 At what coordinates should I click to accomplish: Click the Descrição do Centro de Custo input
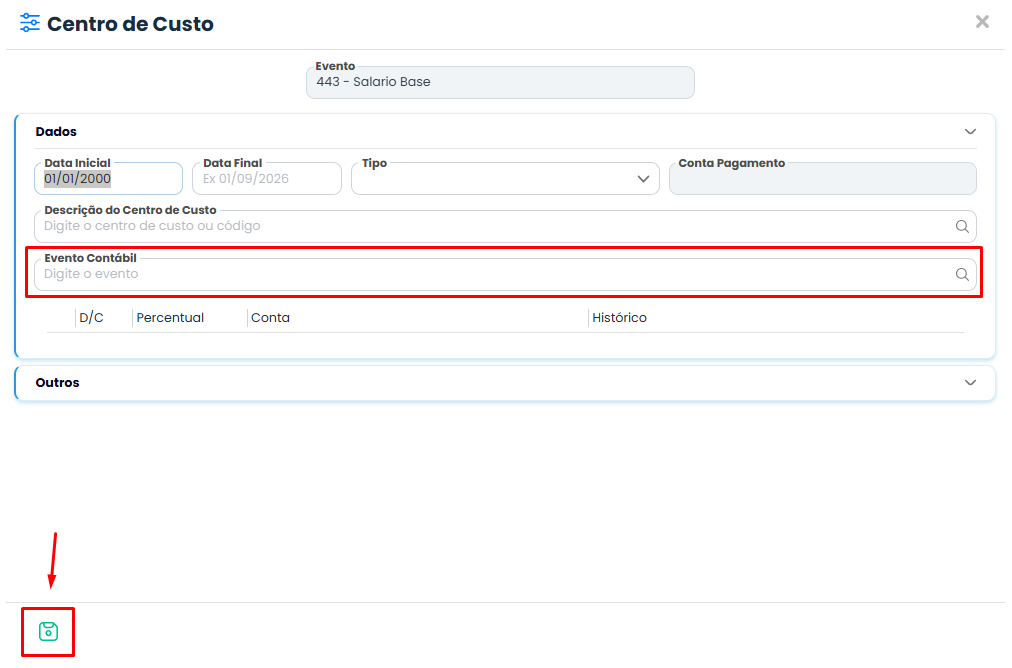[505, 227]
